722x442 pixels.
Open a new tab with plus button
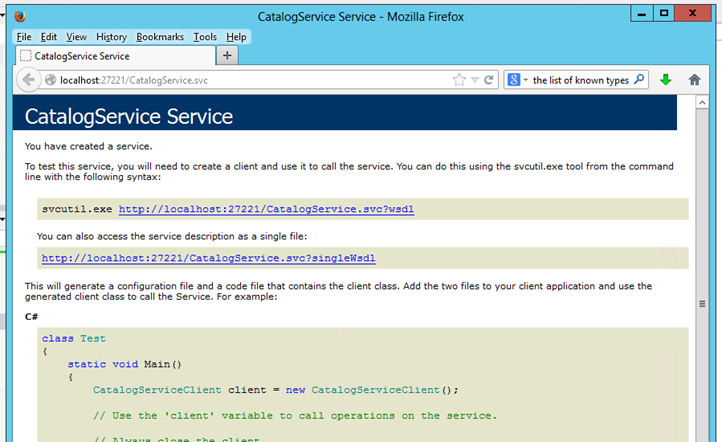point(227,56)
